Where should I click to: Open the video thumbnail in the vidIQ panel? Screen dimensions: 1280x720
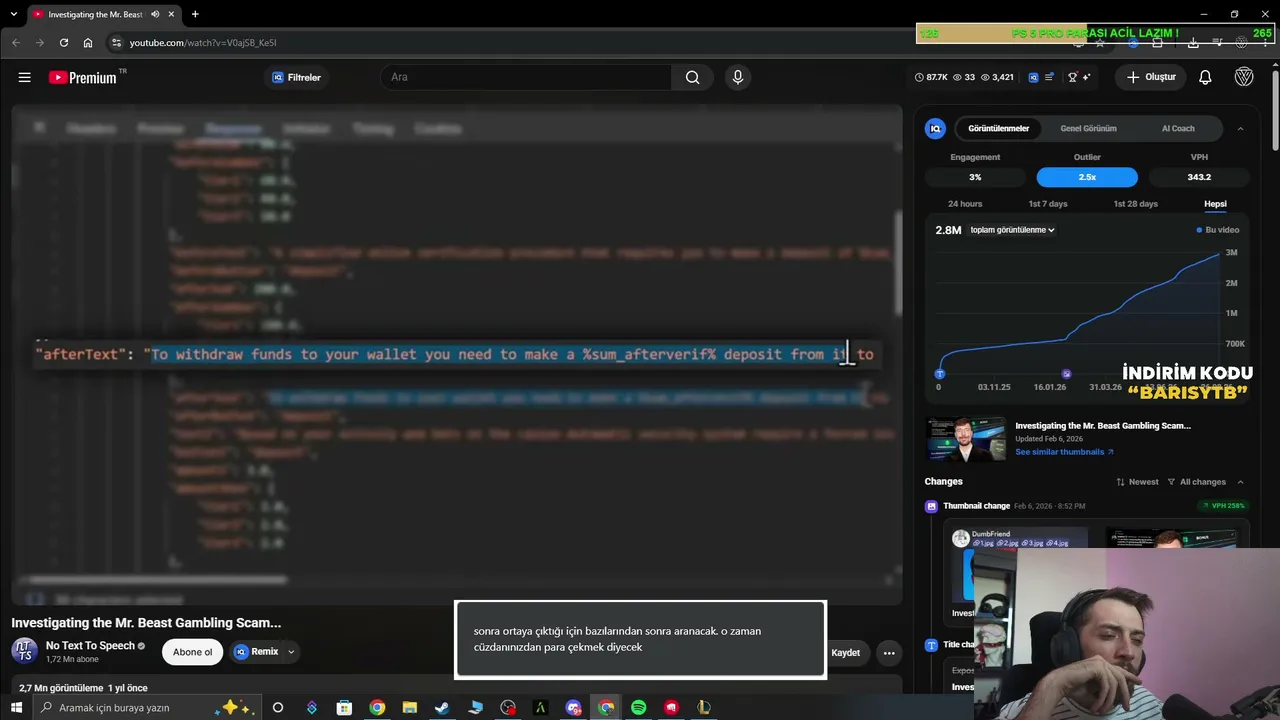(965, 439)
